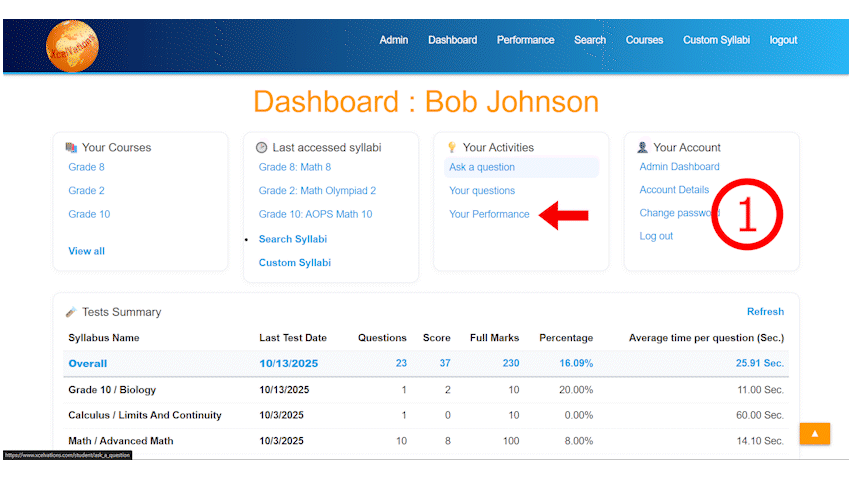Click the Percentage column header

point(566,338)
